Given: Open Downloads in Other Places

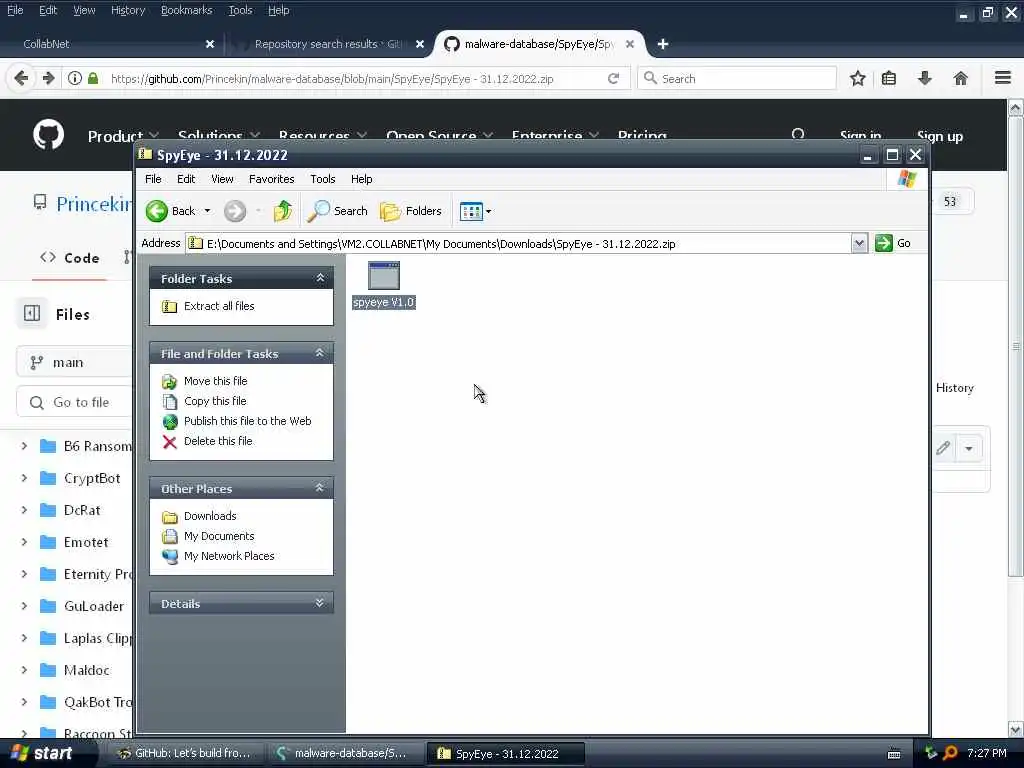Looking at the screenshot, I should click(x=210, y=516).
